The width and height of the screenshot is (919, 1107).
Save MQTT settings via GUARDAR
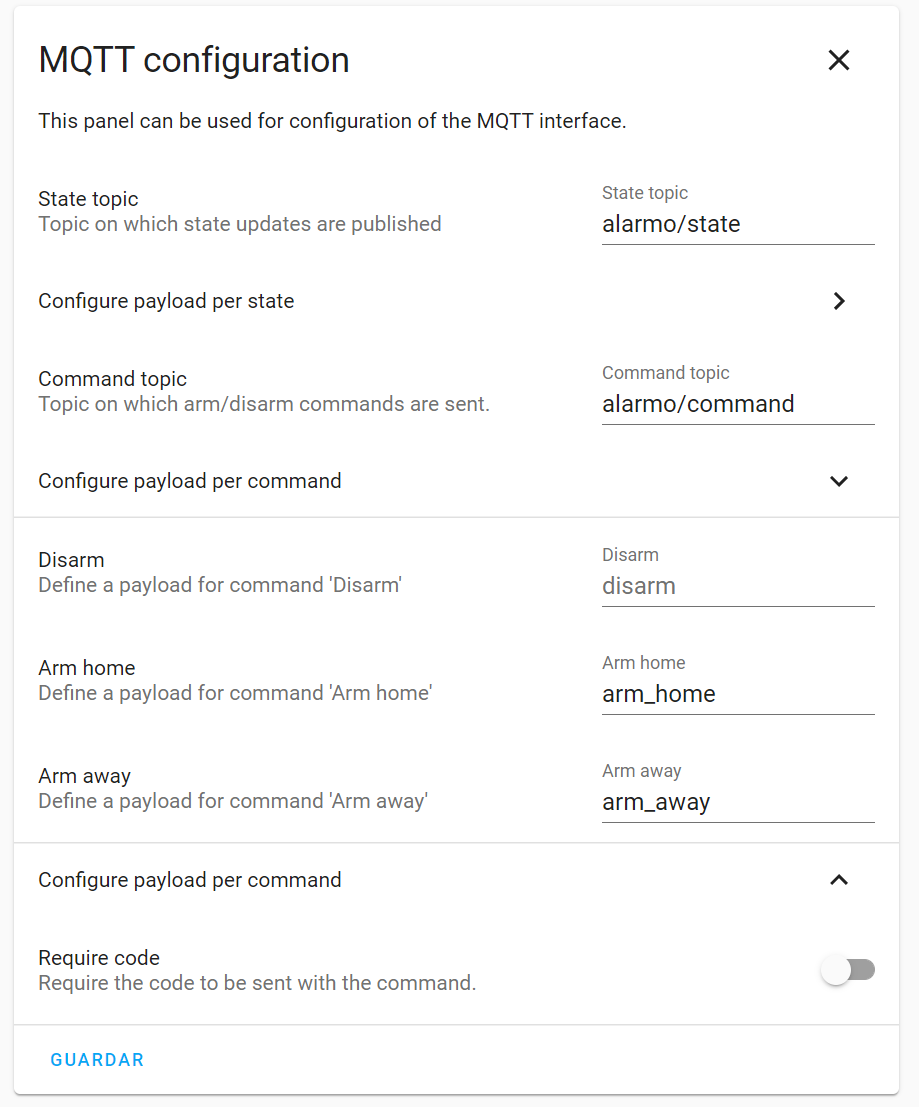pos(96,1059)
